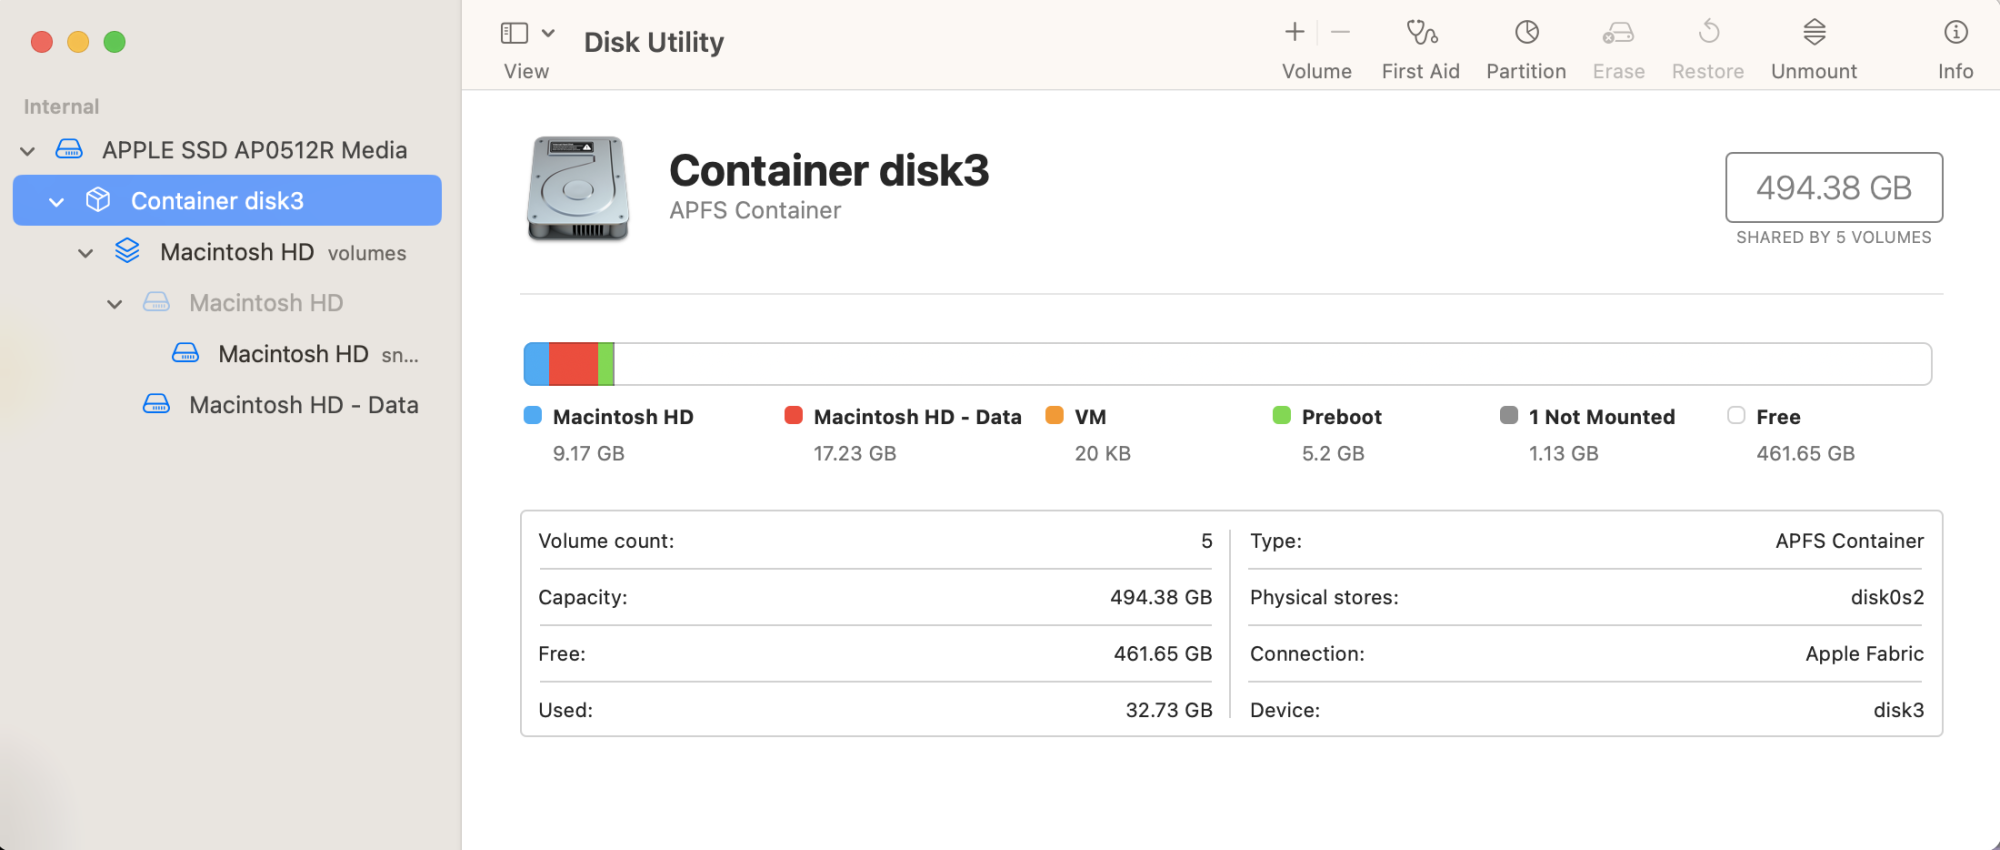Click SHARED BY 5 VOLUMES text
This screenshot has height=850, width=2000.
(1834, 238)
